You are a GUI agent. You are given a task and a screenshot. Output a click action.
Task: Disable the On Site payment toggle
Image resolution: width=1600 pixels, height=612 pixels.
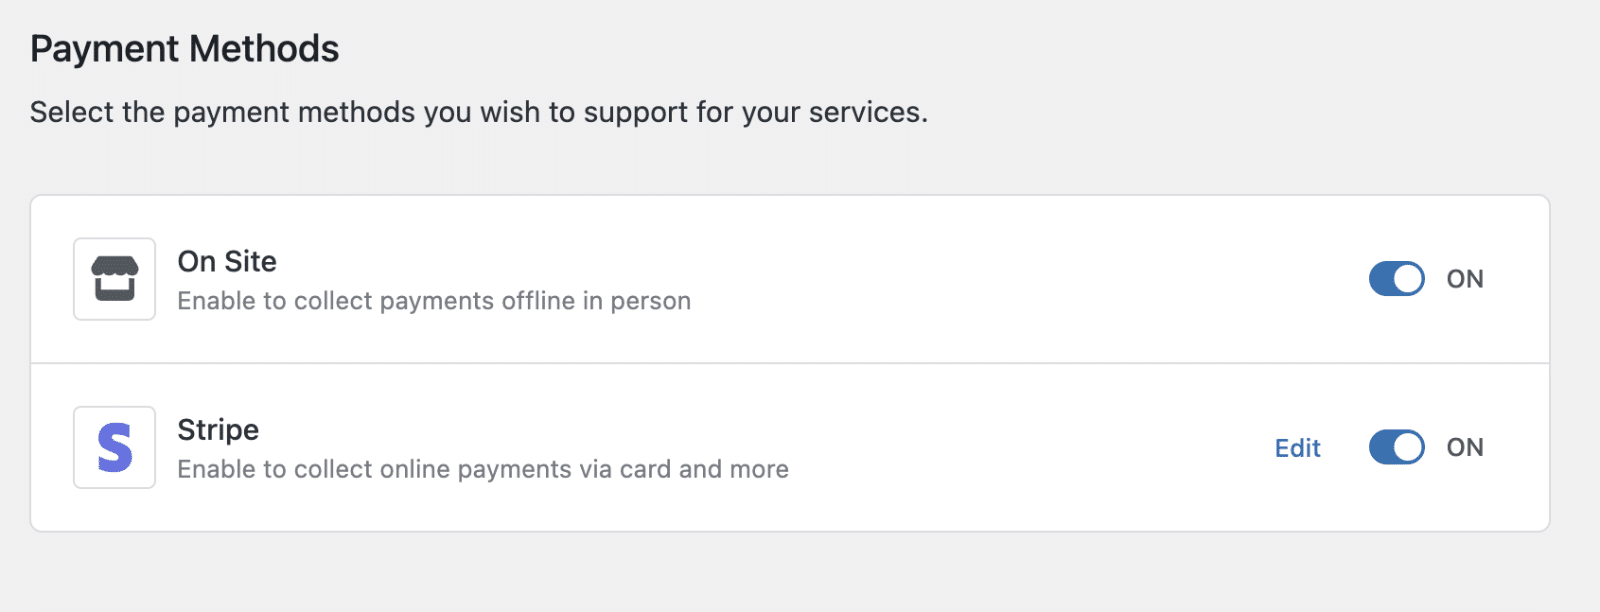(1397, 279)
